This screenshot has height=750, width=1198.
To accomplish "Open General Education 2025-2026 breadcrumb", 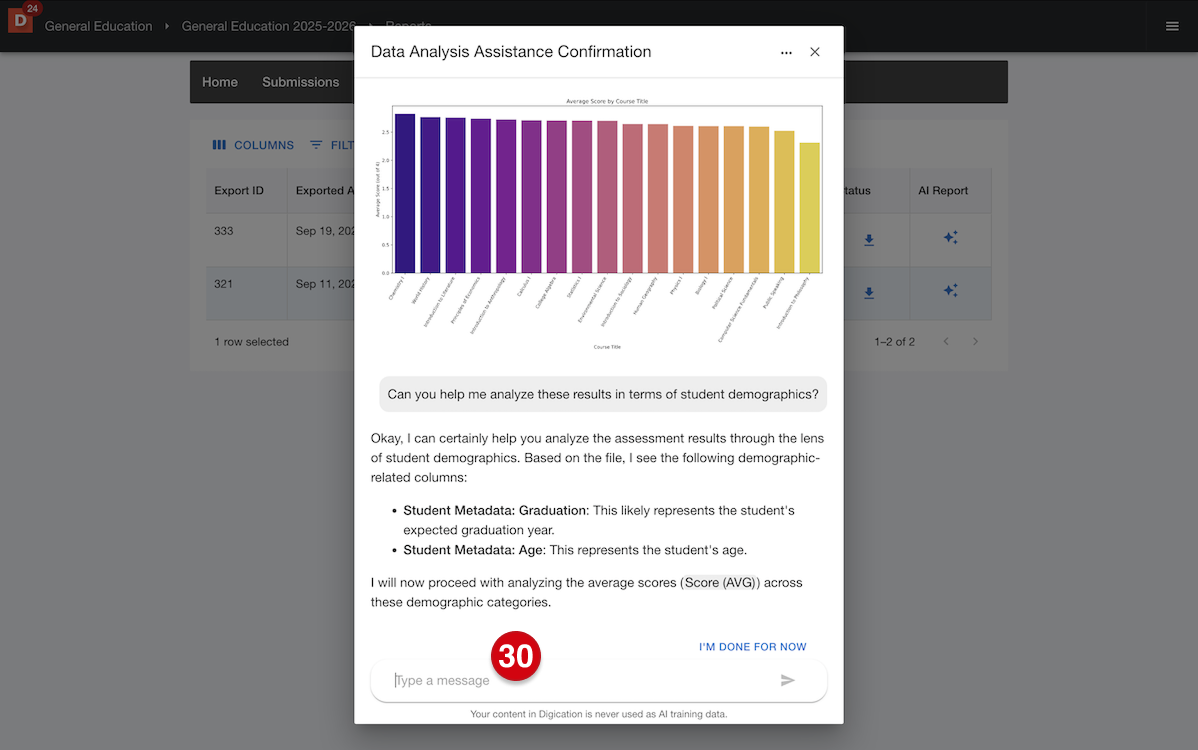I will click(268, 26).
